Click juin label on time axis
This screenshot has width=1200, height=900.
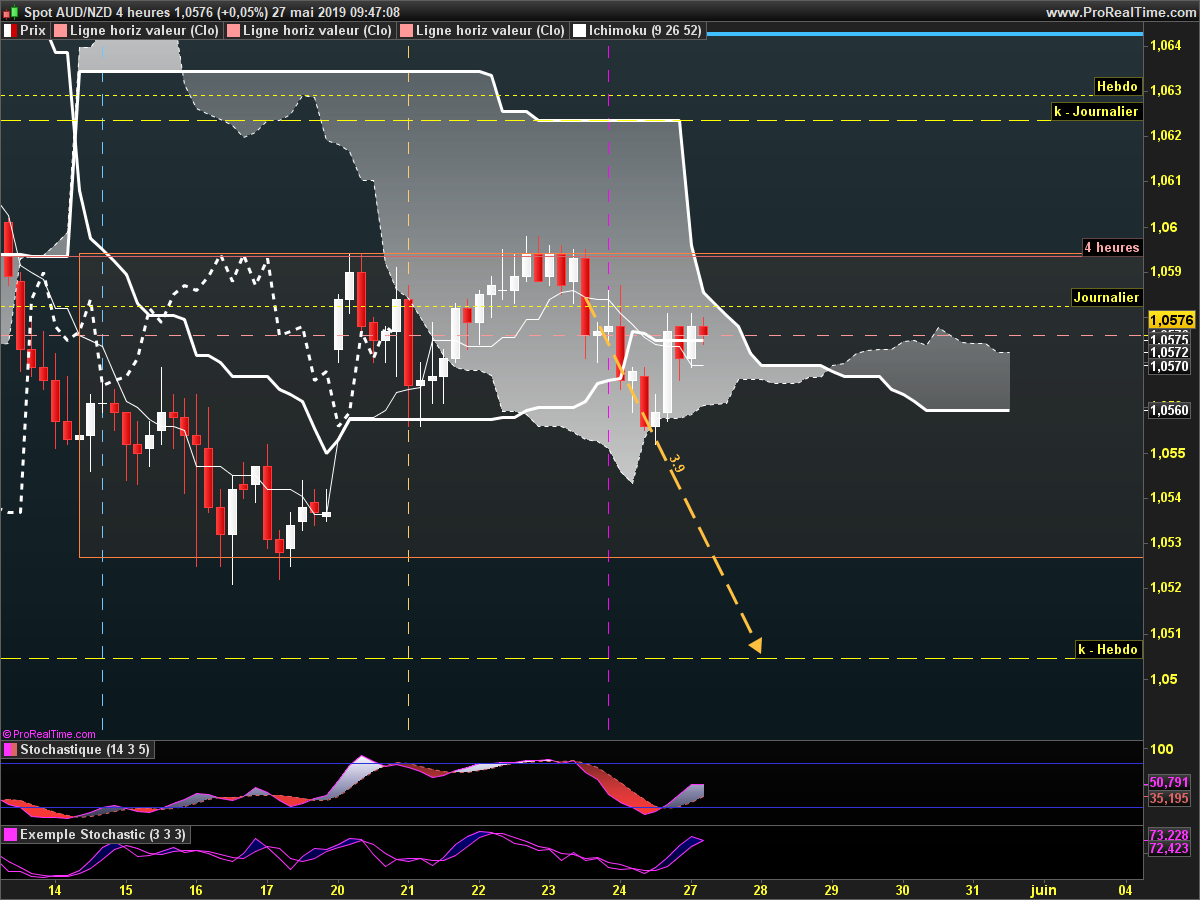pyautogui.click(x=1042, y=890)
